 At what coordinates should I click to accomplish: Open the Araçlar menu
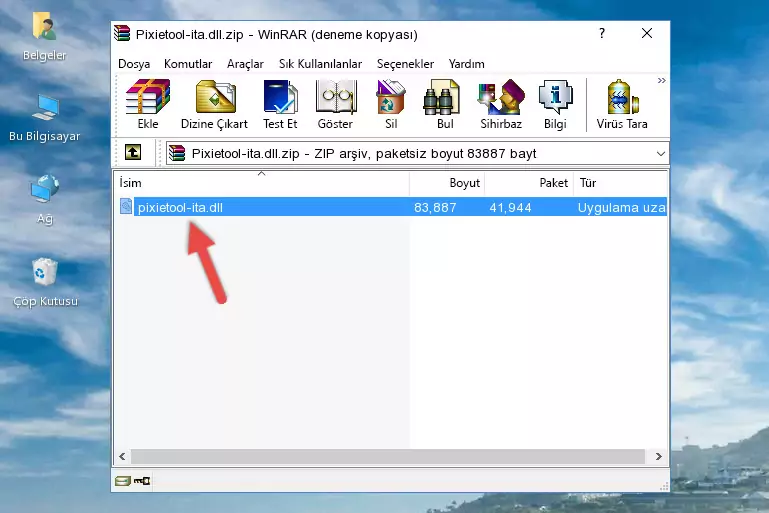click(245, 64)
